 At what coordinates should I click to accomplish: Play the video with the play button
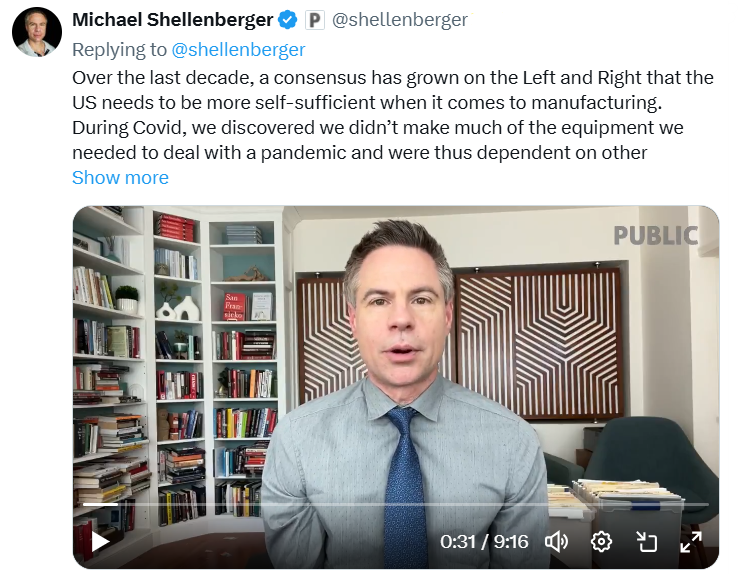coord(99,541)
